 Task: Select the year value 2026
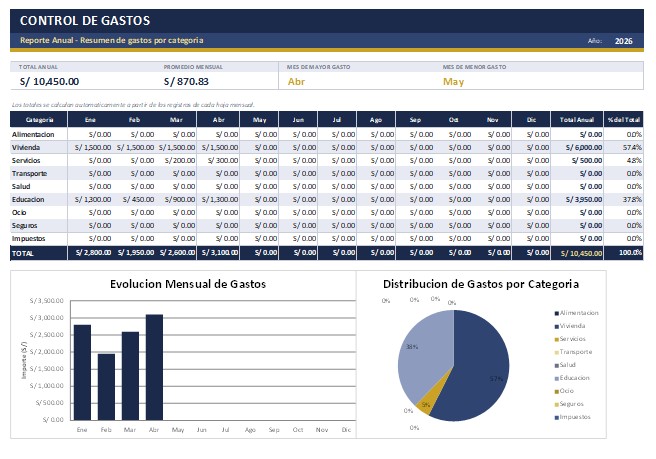(623, 41)
